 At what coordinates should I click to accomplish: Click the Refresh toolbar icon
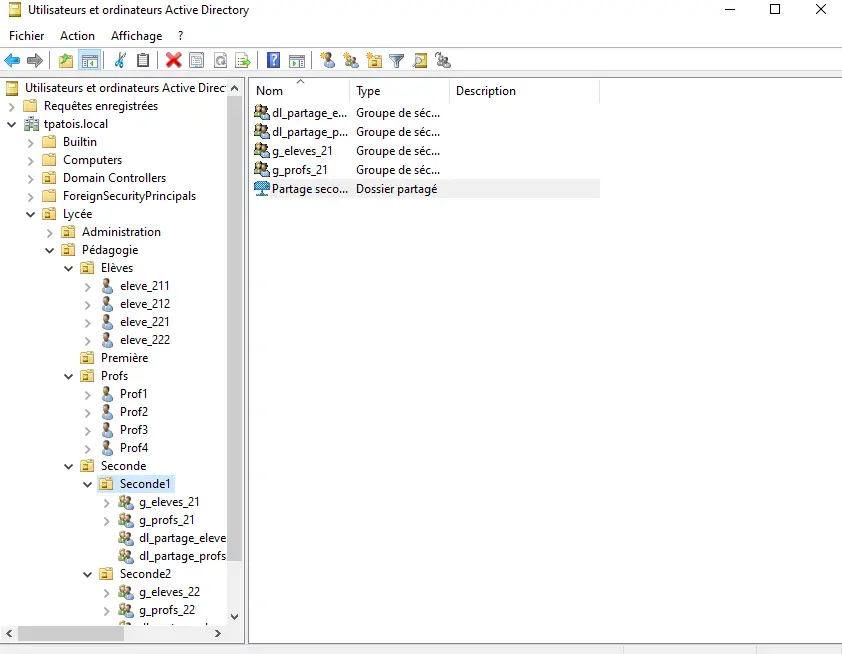pos(220,61)
